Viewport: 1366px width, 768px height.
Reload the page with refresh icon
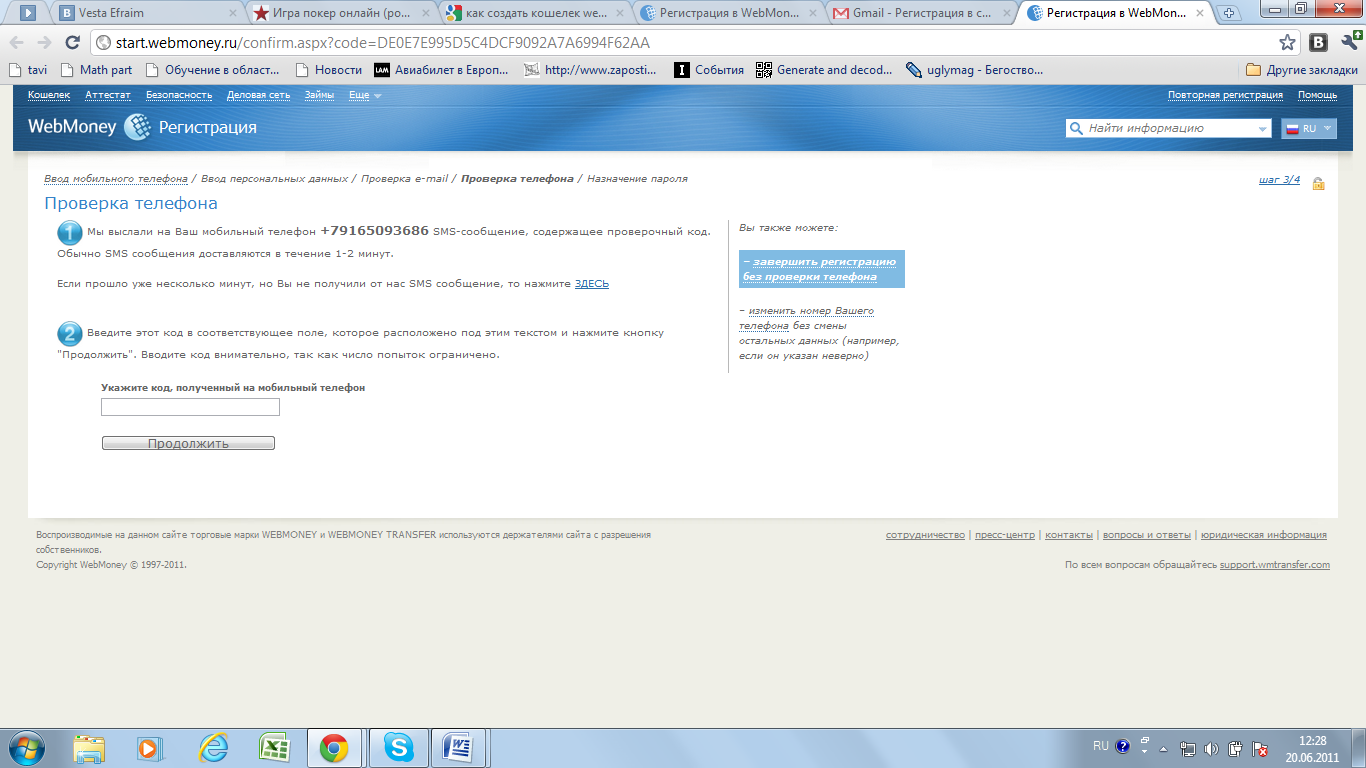tap(72, 43)
